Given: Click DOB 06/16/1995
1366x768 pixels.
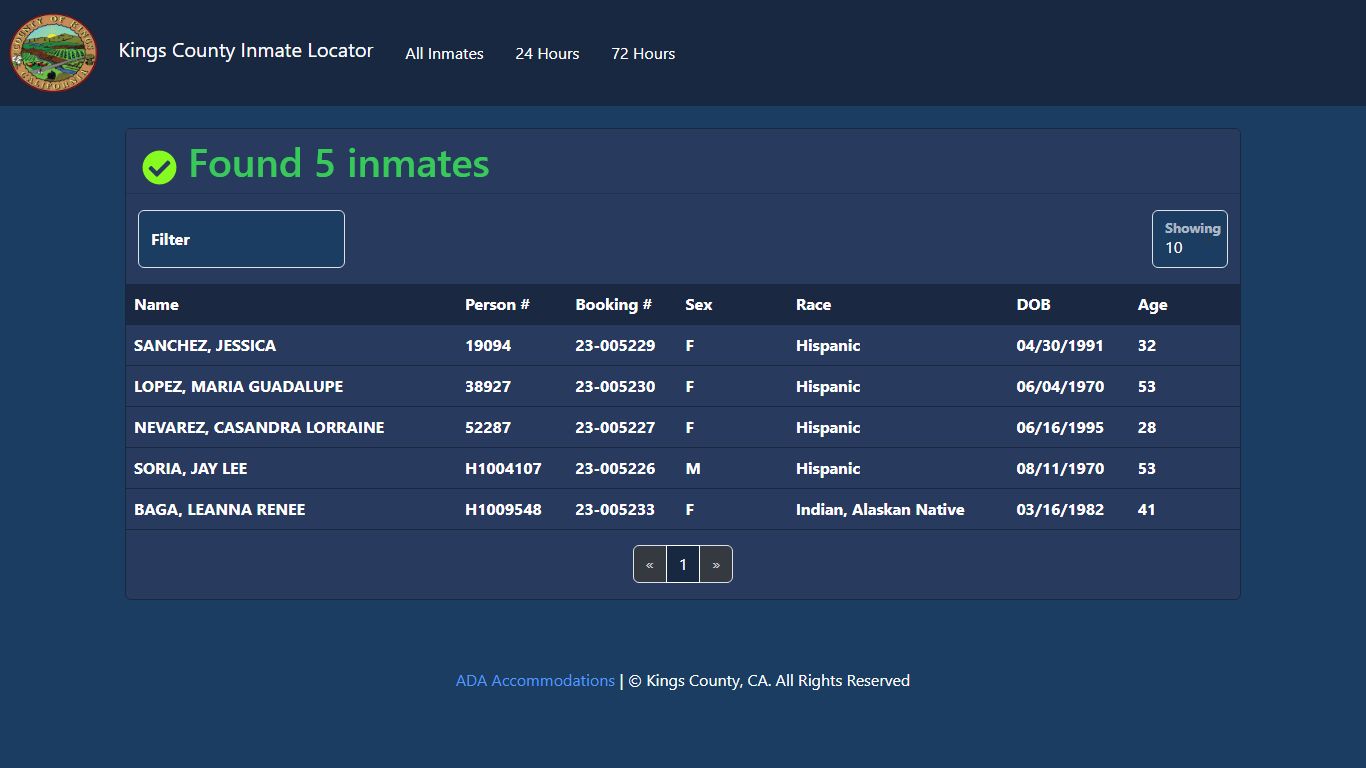Looking at the screenshot, I should coord(1060,428).
